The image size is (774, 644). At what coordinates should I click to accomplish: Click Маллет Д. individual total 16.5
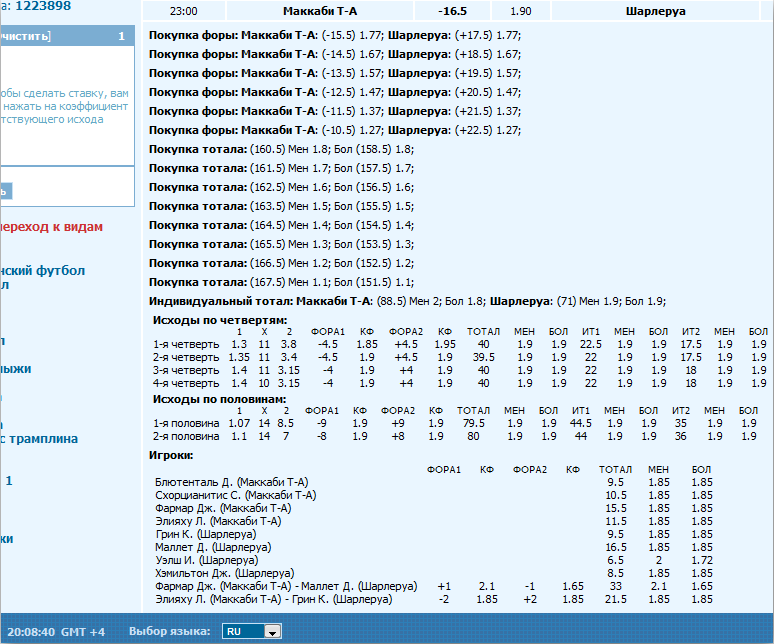click(x=616, y=547)
